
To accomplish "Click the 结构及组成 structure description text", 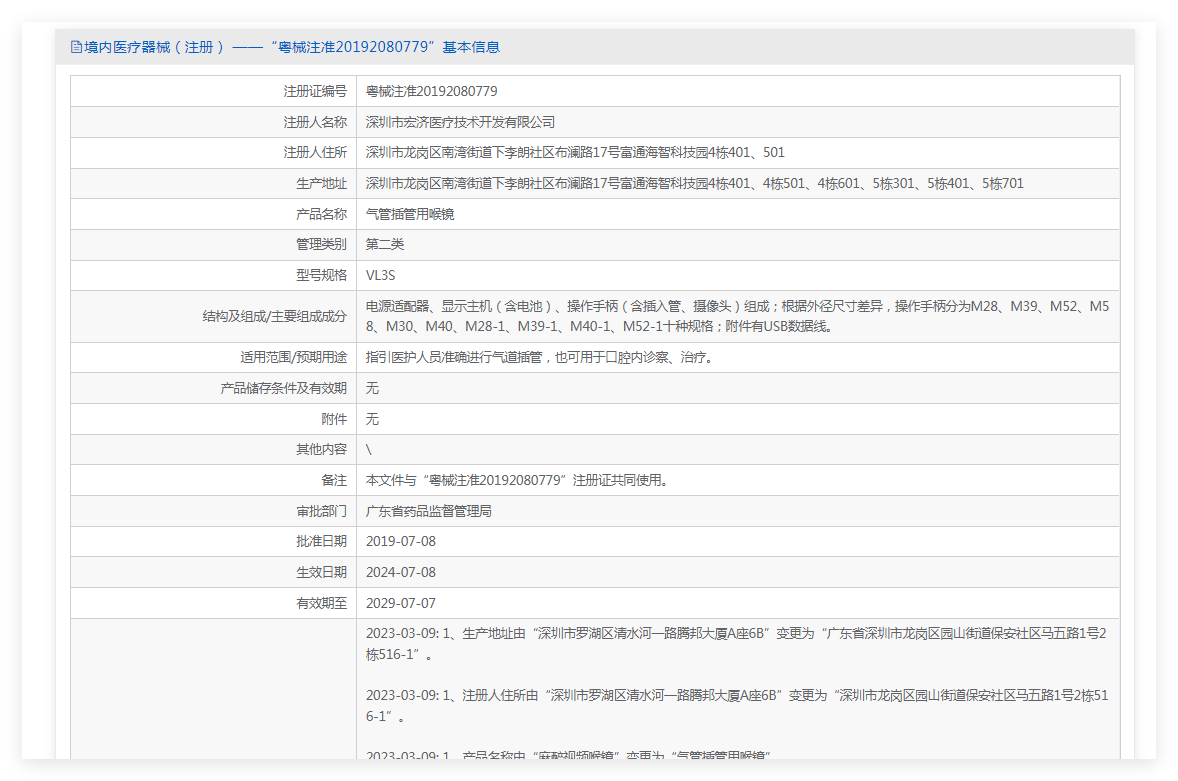I will 737,316.
